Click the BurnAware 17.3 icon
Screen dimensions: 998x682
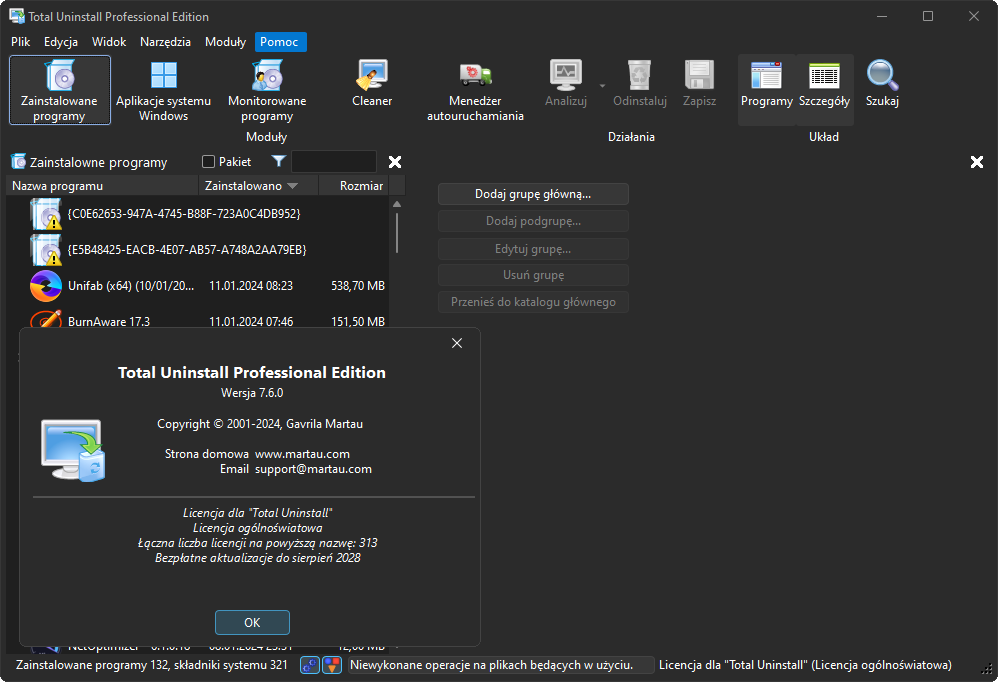coord(46,318)
